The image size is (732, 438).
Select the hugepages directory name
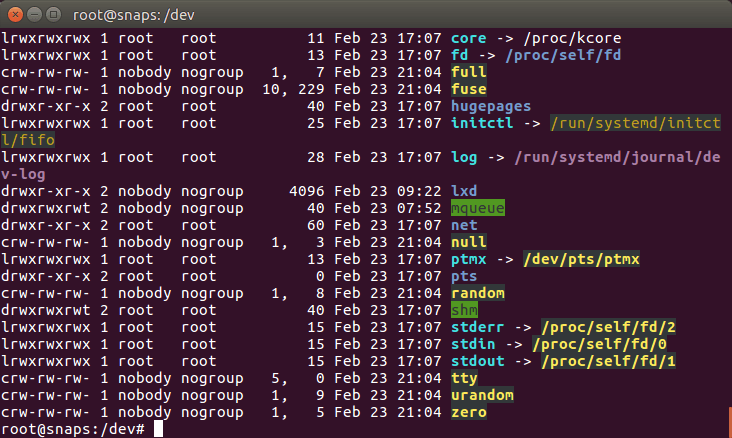click(x=491, y=106)
